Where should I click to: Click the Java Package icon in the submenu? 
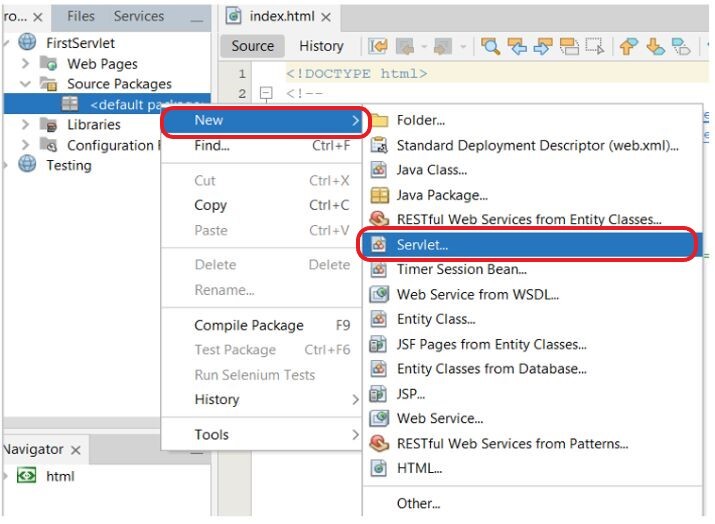point(379,195)
